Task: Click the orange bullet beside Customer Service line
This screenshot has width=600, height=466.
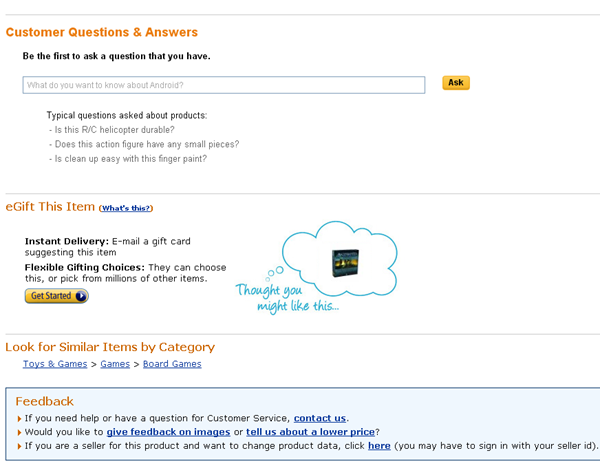Action: pos(19,418)
